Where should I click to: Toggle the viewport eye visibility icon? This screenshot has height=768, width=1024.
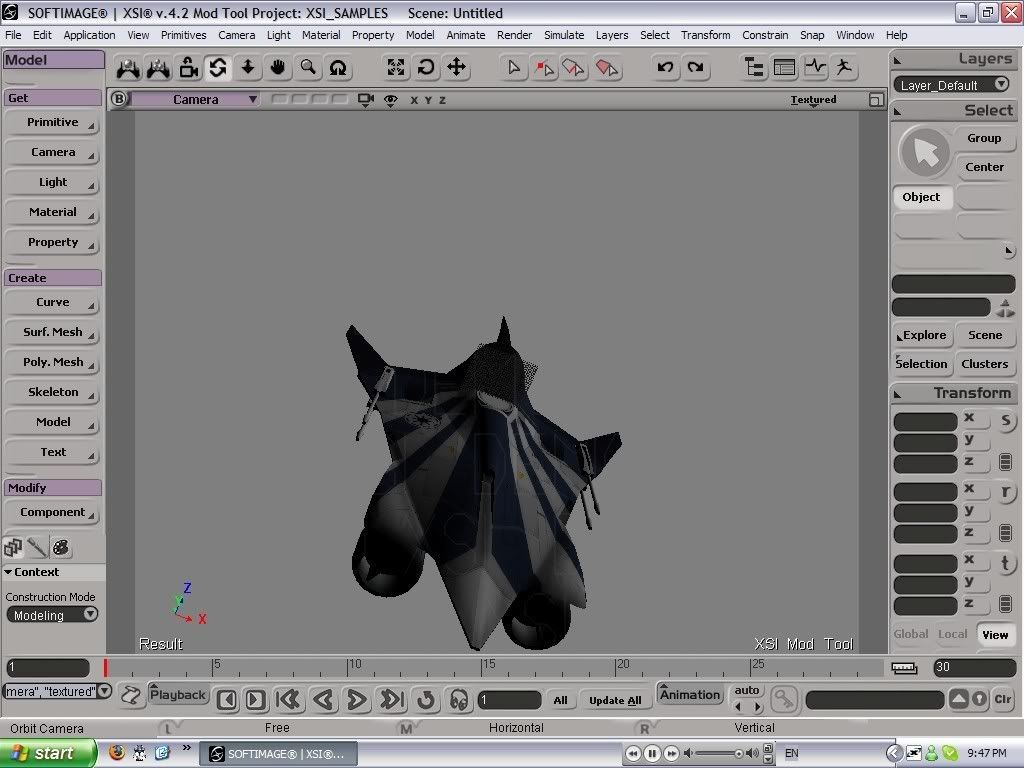pyautogui.click(x=391, y=100)
